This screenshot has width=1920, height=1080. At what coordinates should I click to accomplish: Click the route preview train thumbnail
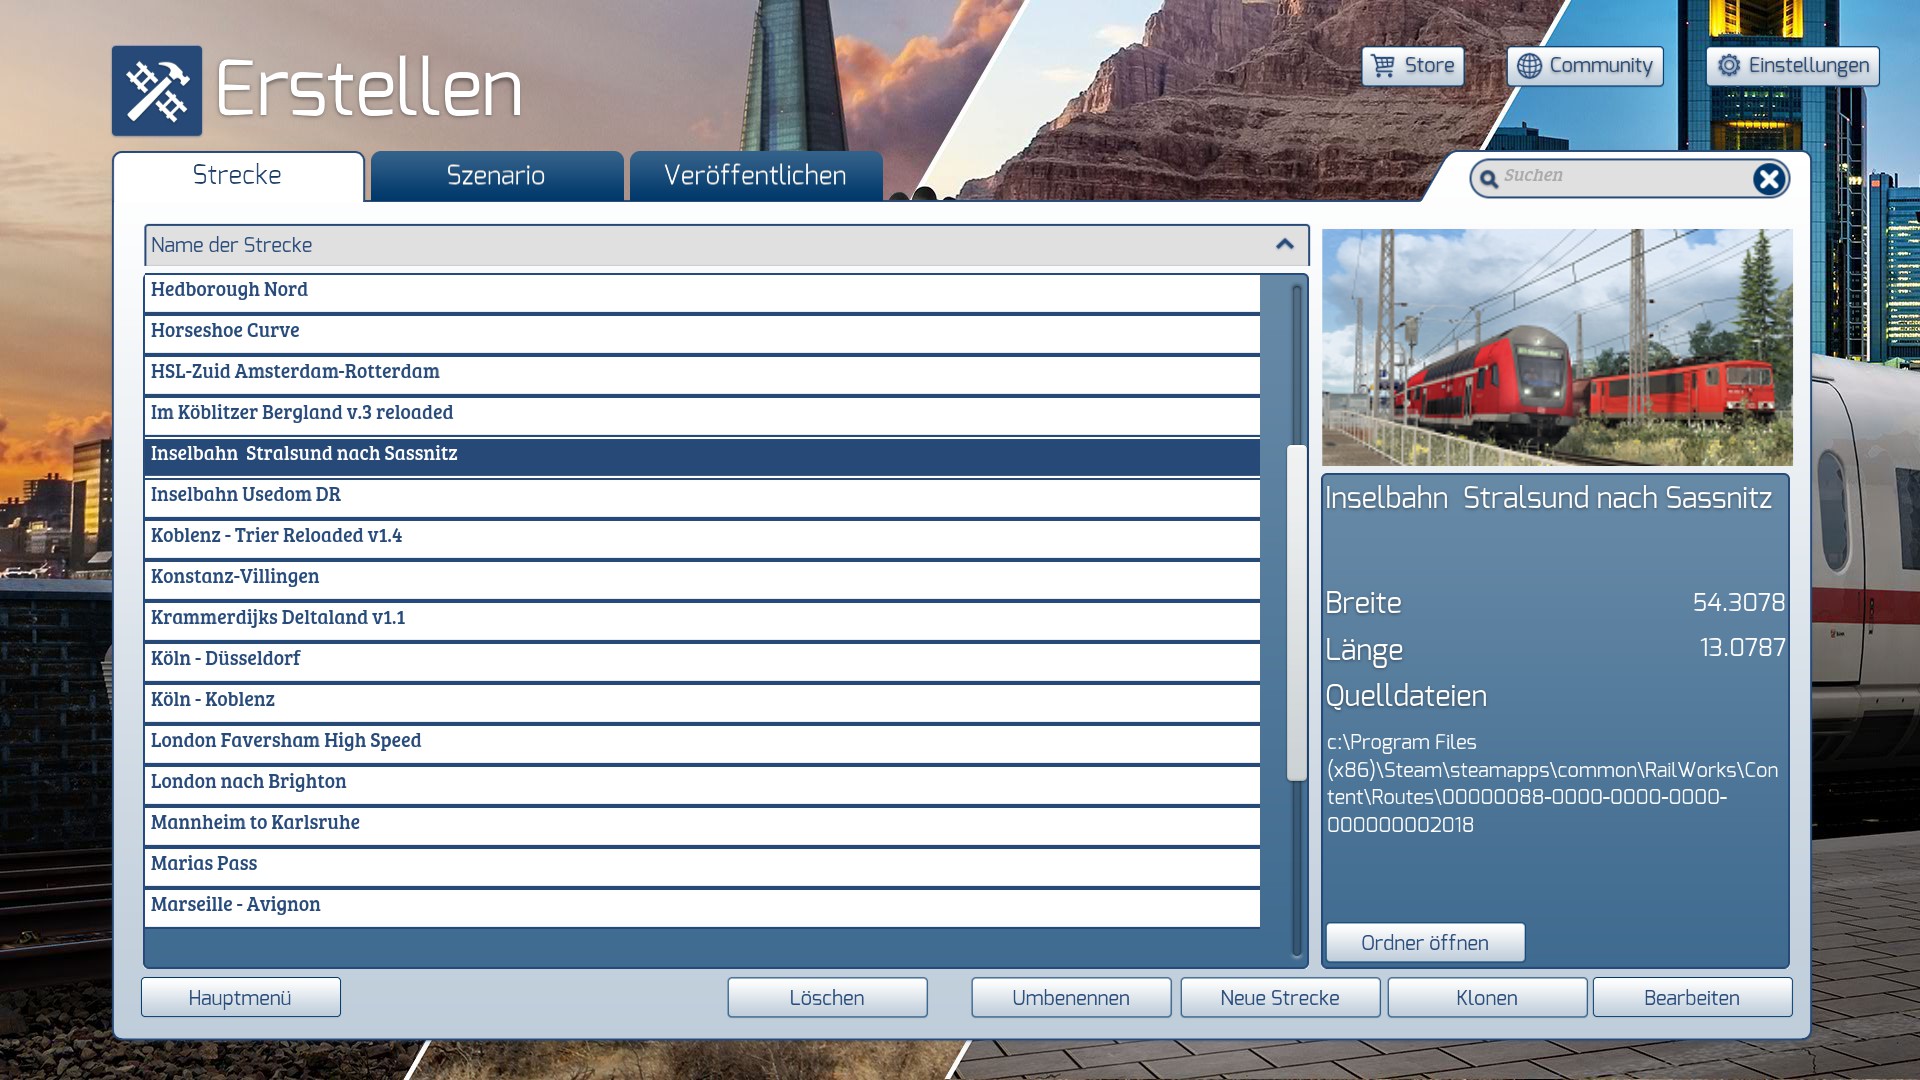[x=1556, y=347]
